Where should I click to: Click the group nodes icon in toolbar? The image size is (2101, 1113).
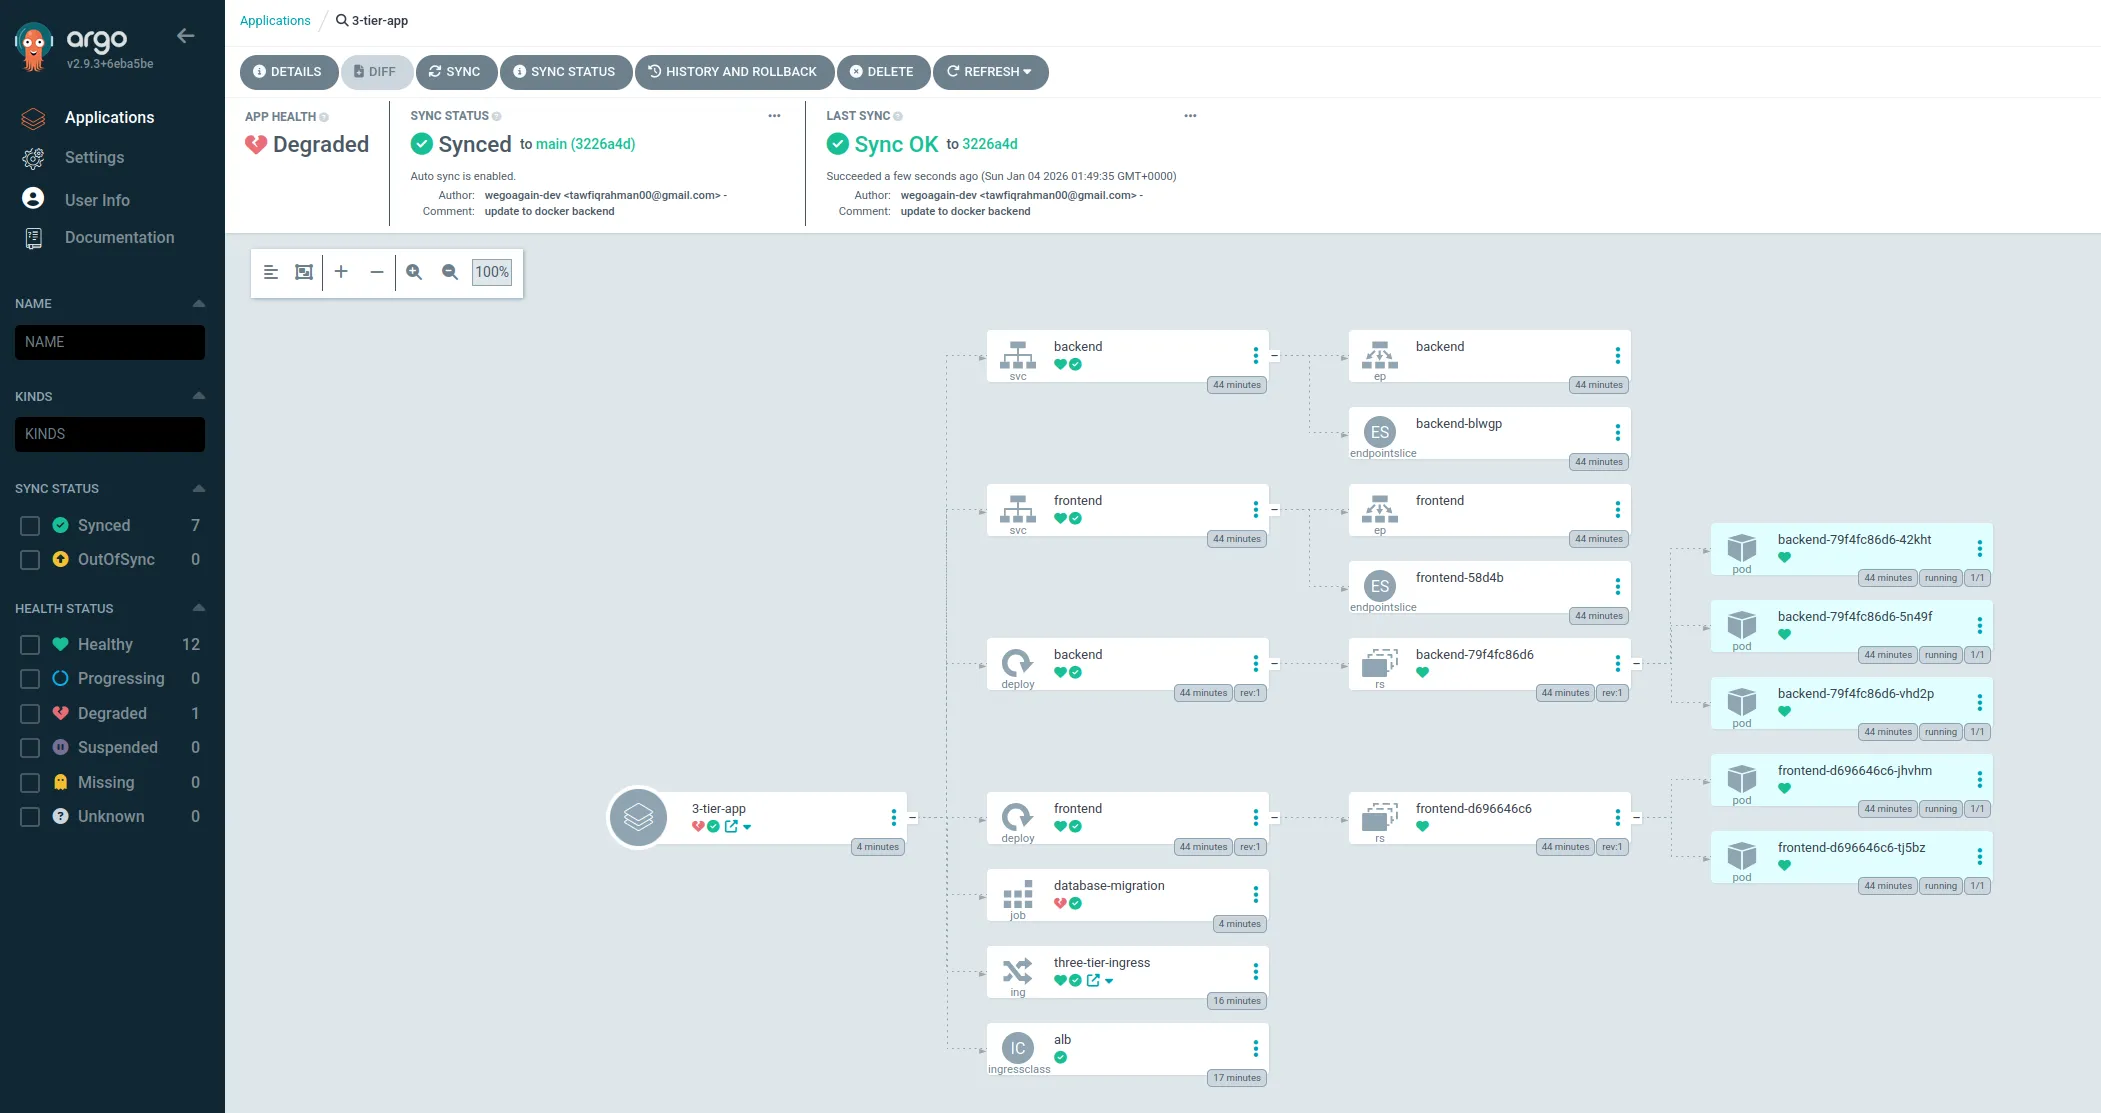point(304,272)
